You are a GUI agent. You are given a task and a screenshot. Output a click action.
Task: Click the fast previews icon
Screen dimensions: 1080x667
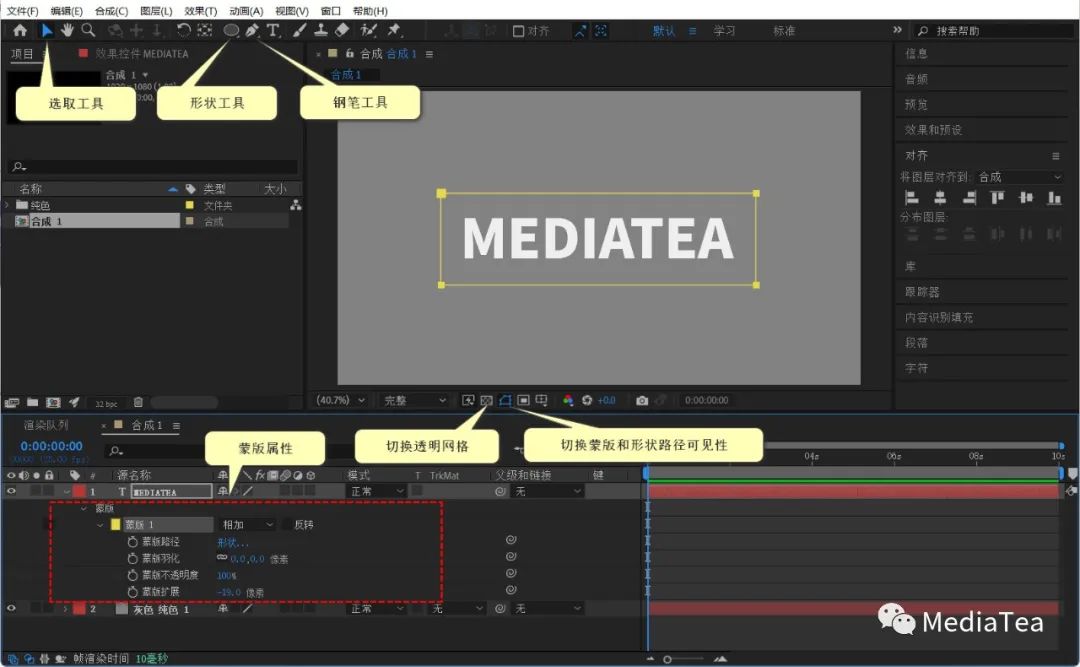pos(468,400)
